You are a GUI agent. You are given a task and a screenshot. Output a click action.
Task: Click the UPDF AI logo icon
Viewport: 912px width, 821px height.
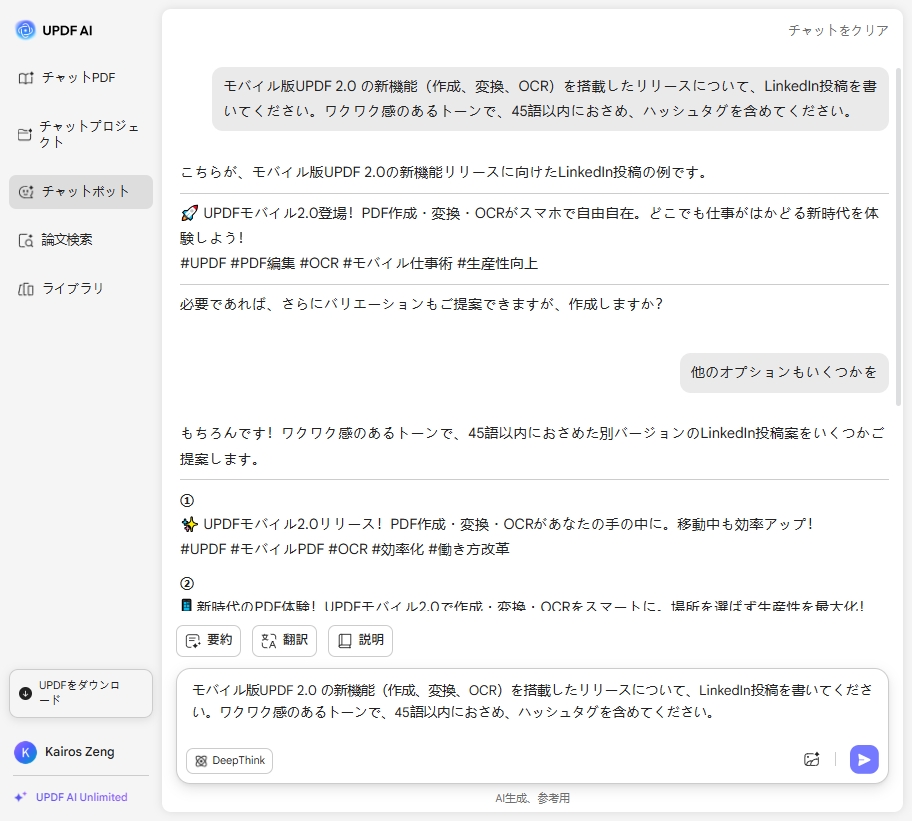pyautogui.click(x=25, y=30)
